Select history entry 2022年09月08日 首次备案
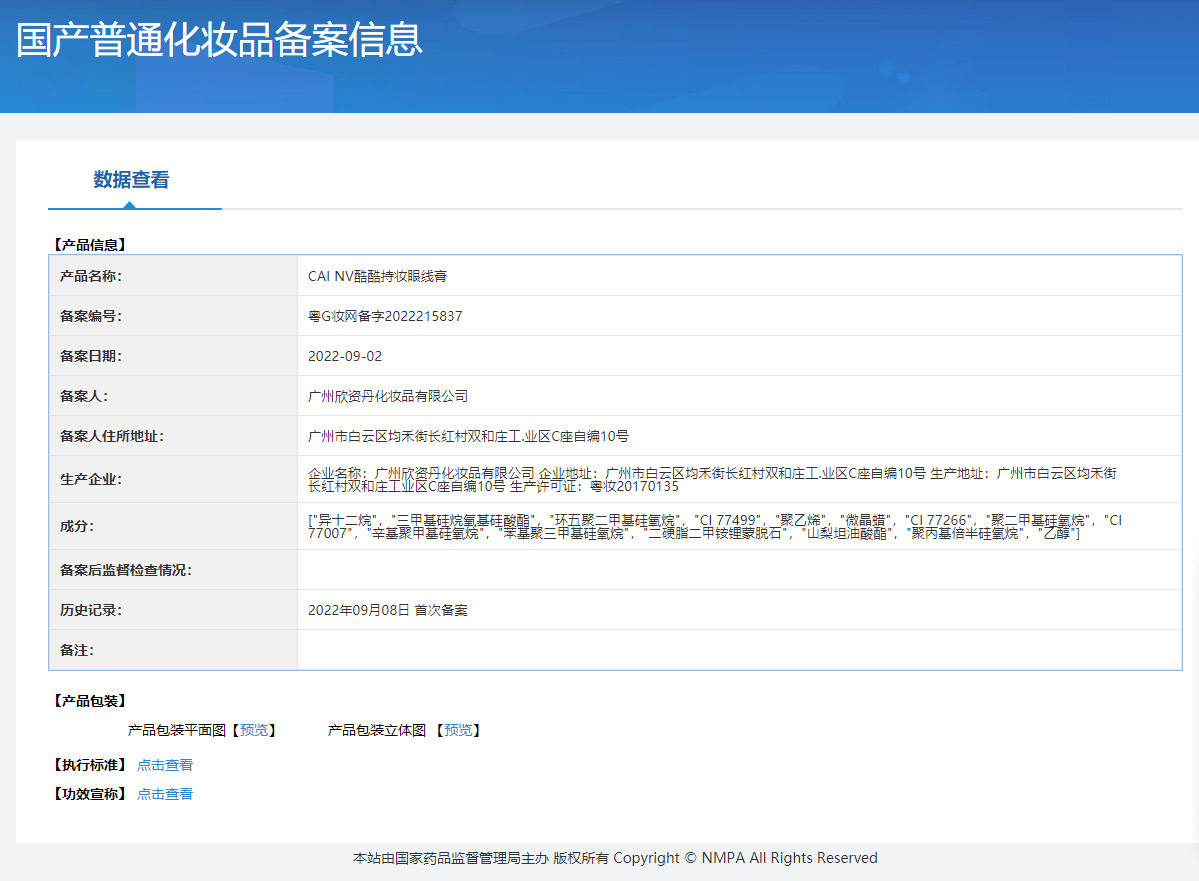1199x881 pixels. tap(388, 610)
